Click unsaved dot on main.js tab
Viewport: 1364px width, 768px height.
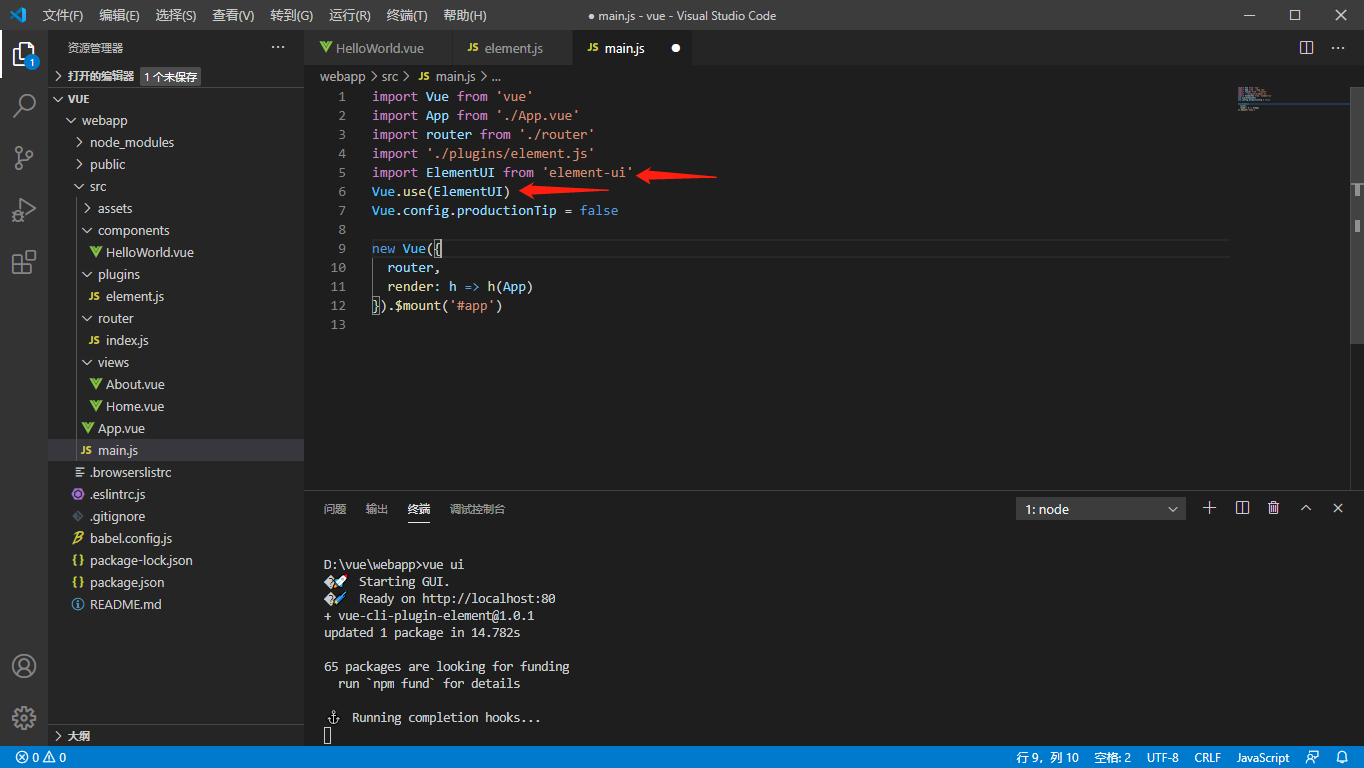pos(675,48)
